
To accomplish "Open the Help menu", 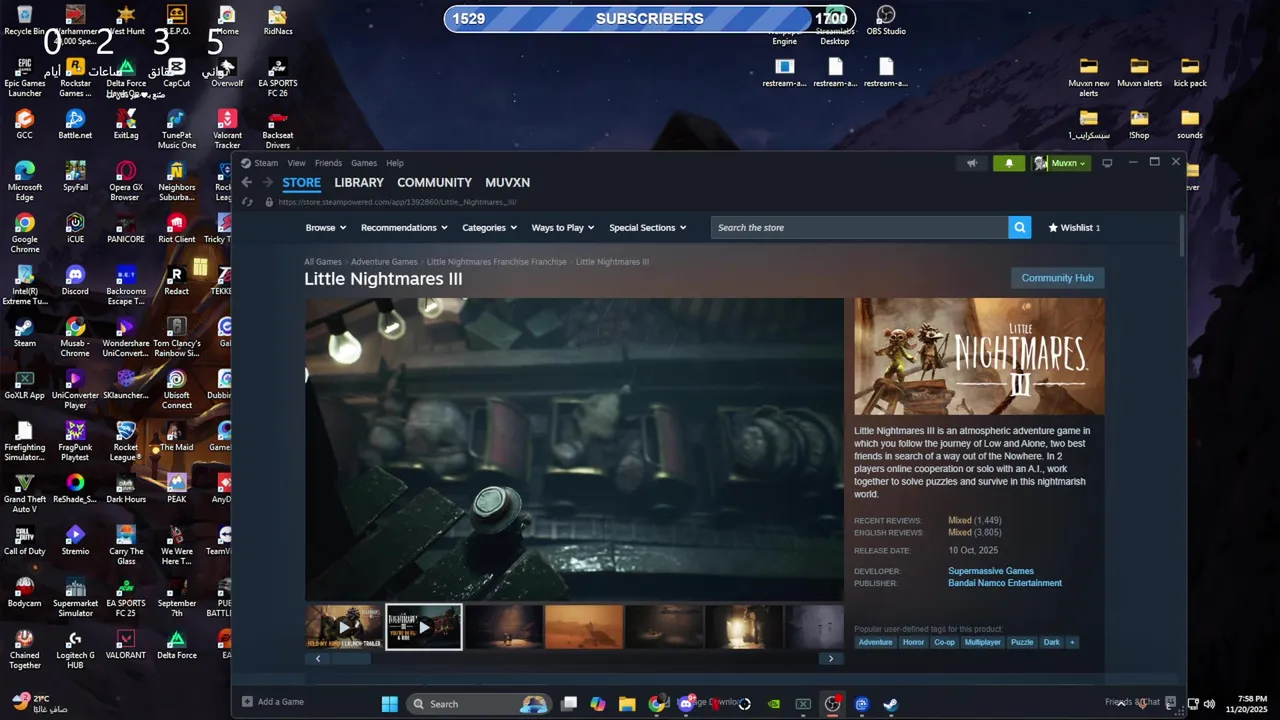I will click(x=395, y=163).
